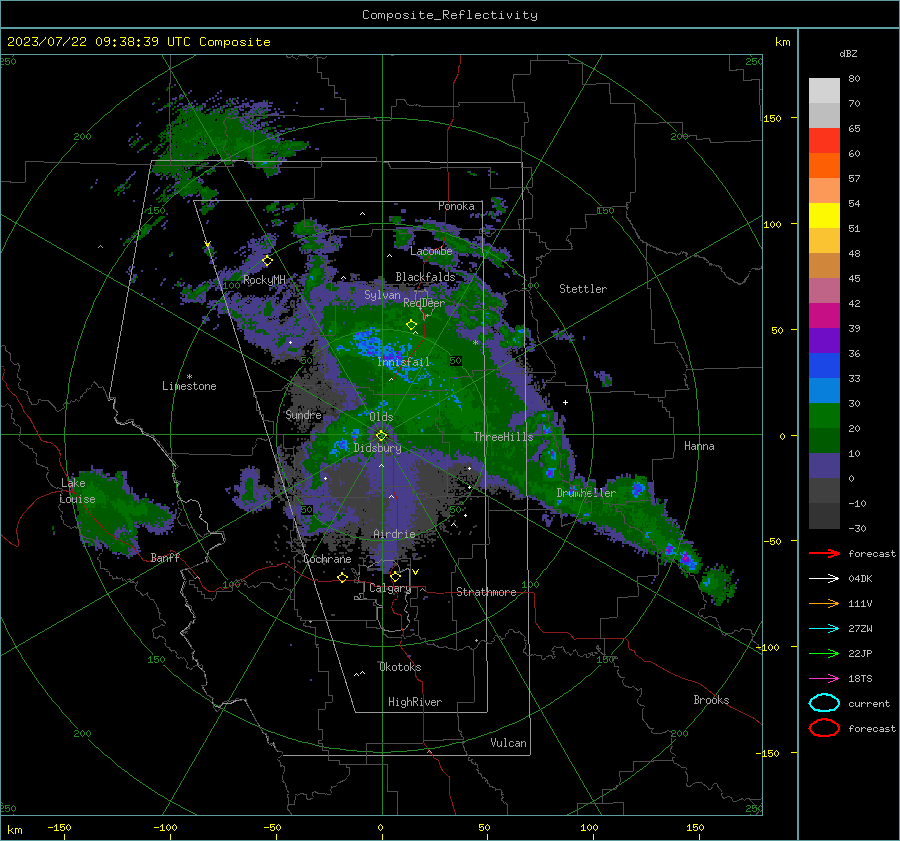Select the red 65 dBZ color swatch
This screenshot has width=900, height=841.
coord(824,140)
